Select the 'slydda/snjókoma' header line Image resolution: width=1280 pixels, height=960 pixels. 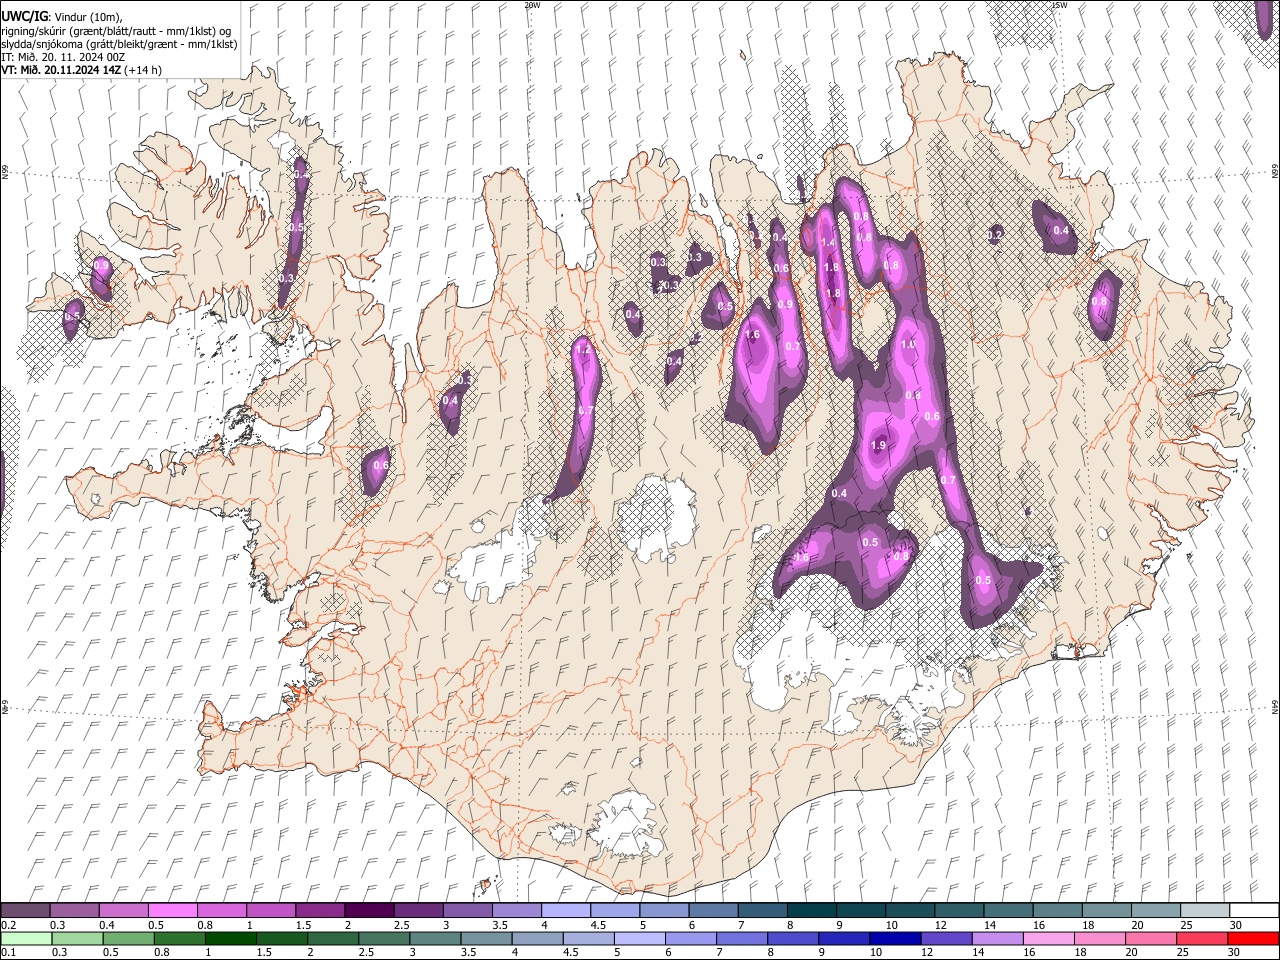click(119, 44)
